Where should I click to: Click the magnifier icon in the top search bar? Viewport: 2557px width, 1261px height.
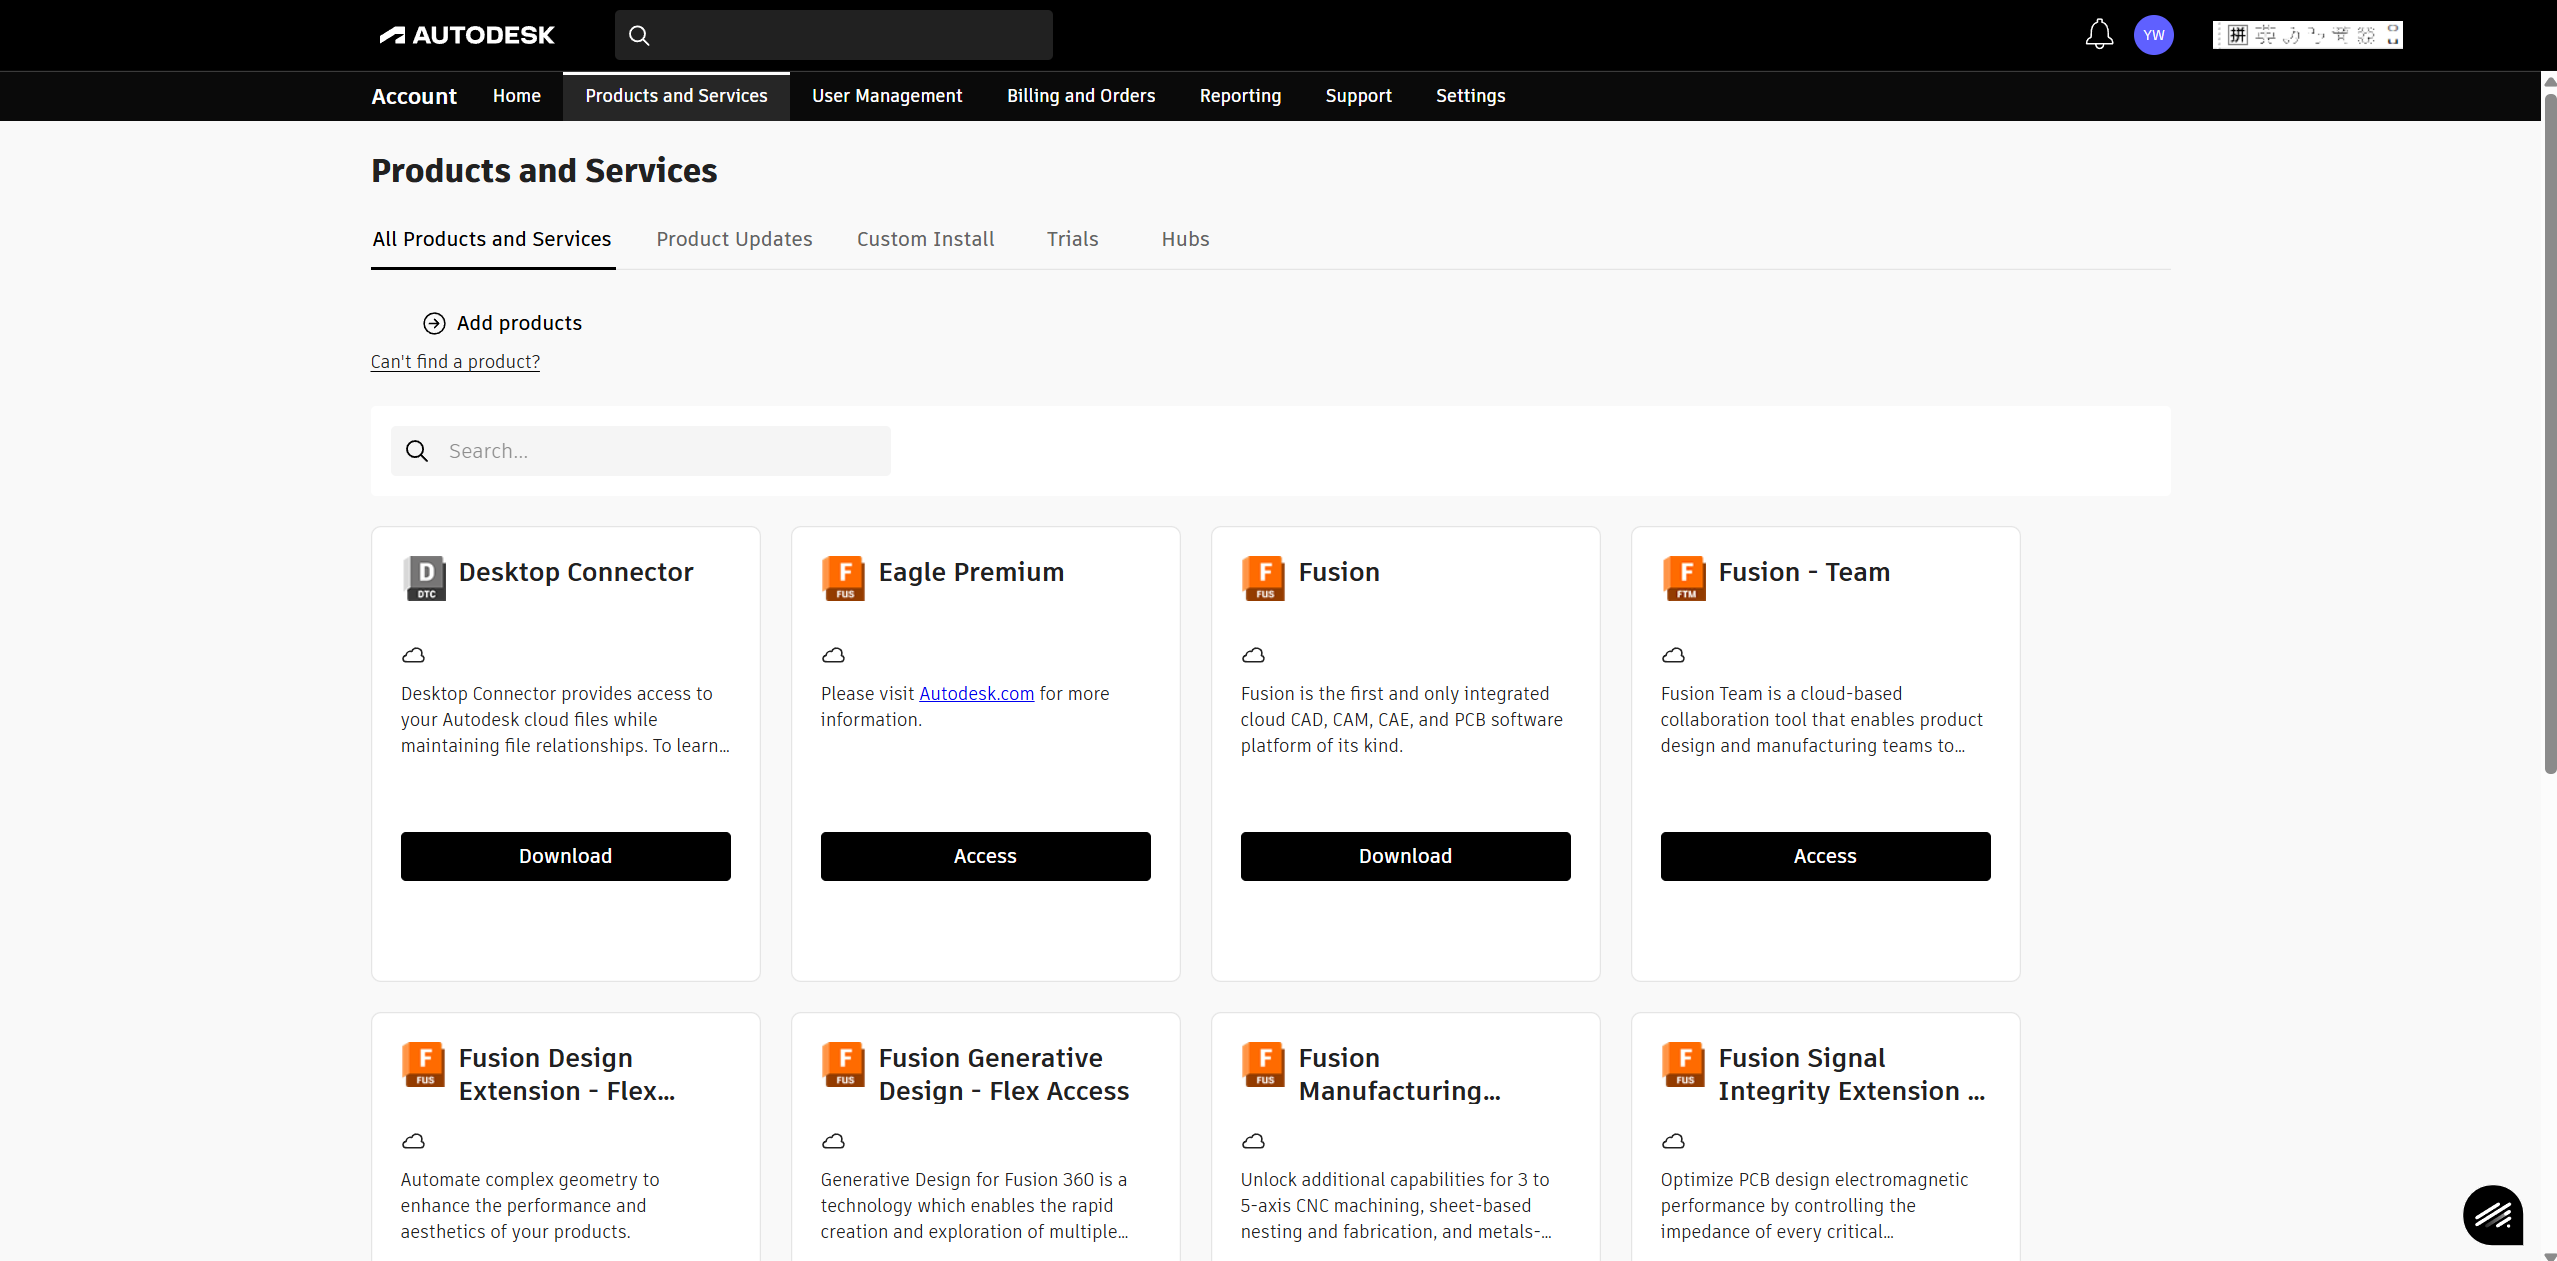(639, 36)
